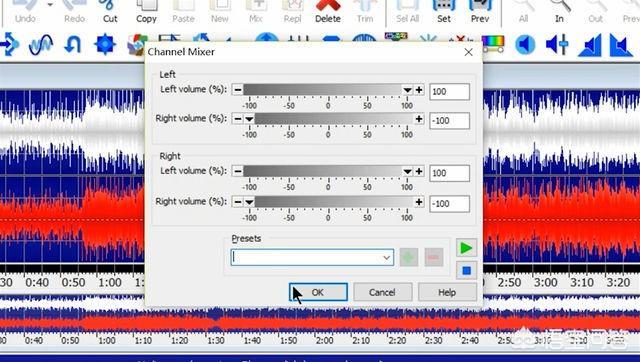This screenshot has width=640, height=362.
Task: Click the remove preset minus button
Action: (433, 258)
